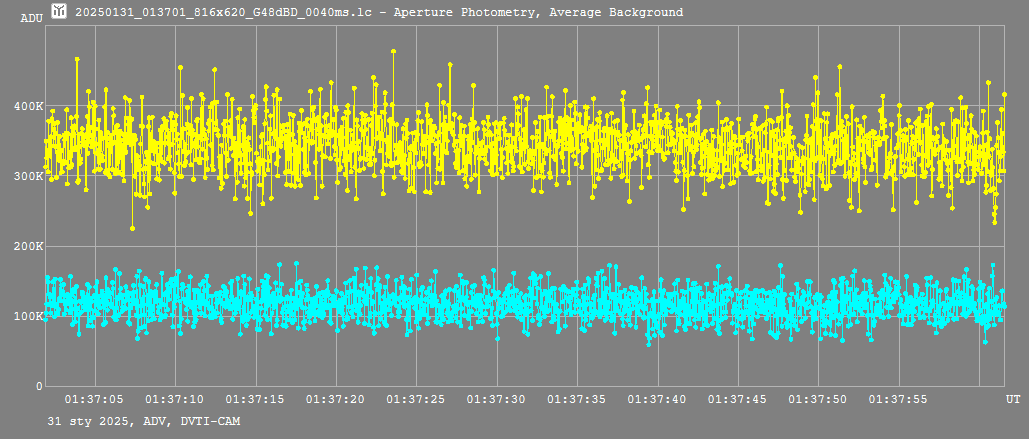Click the 01:37:30 time label
Screen dimensions: 1029x439
(495, 399)
